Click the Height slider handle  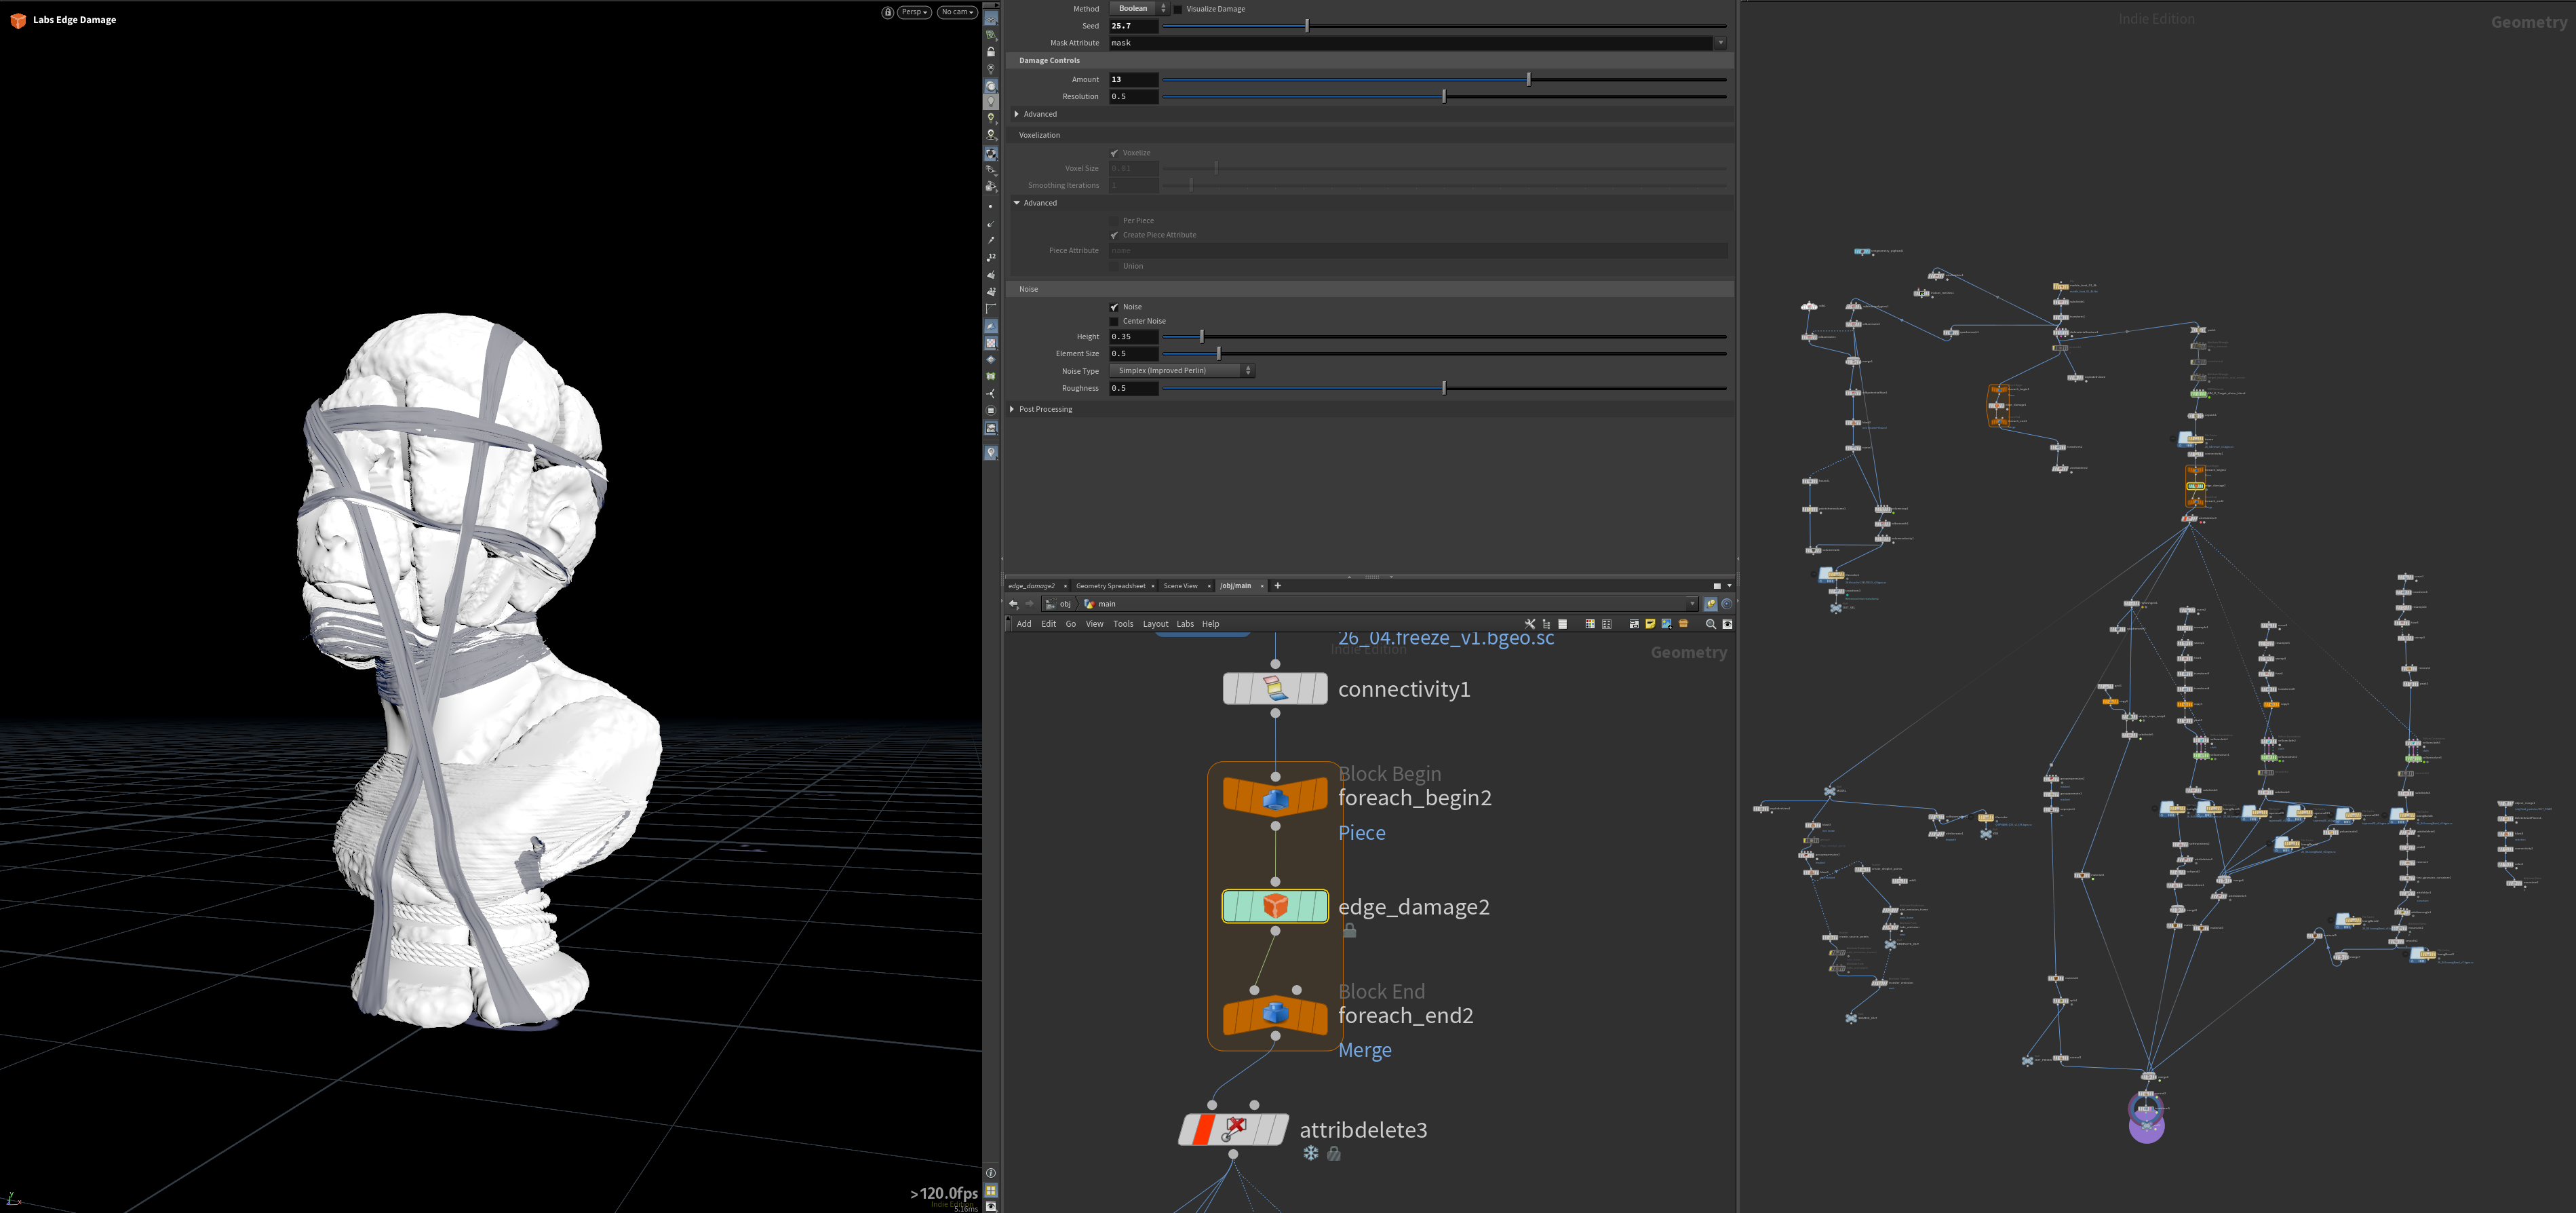1202,337
